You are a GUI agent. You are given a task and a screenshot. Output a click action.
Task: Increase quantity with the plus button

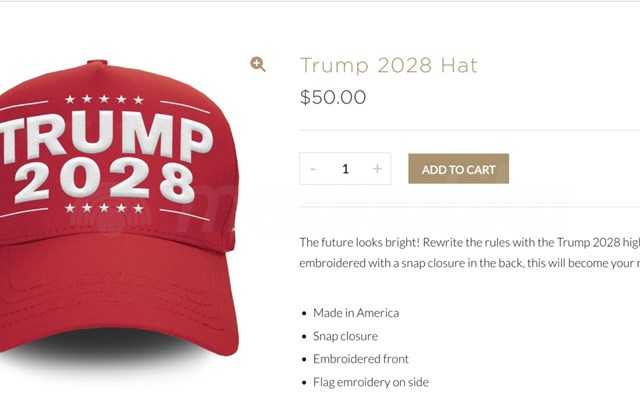[x=378, y=169]
